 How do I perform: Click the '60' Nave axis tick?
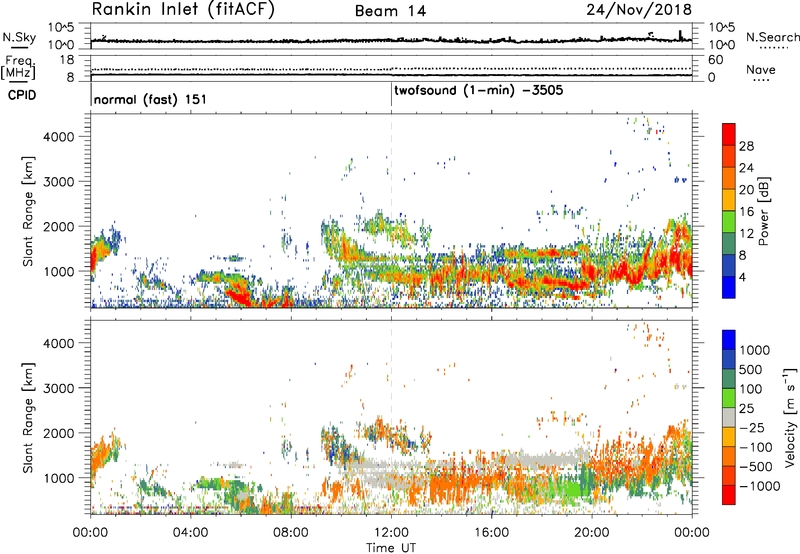[x=715, y=60]
